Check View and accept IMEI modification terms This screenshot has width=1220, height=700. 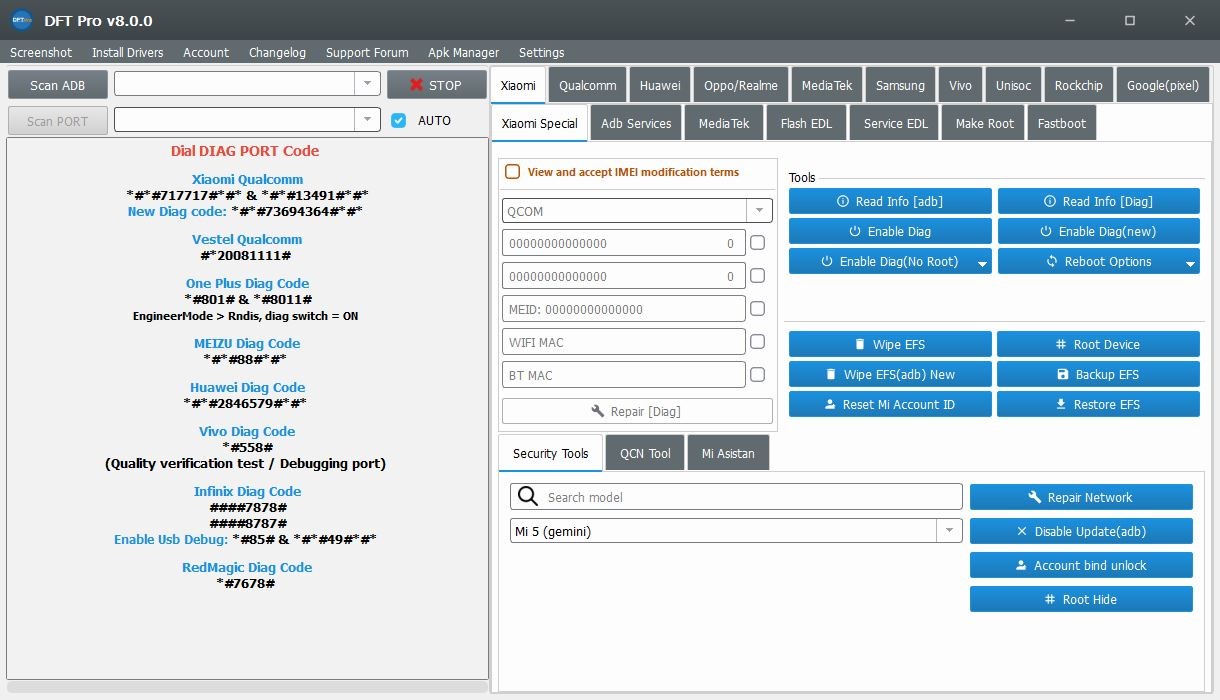click(x=513, y=172)
